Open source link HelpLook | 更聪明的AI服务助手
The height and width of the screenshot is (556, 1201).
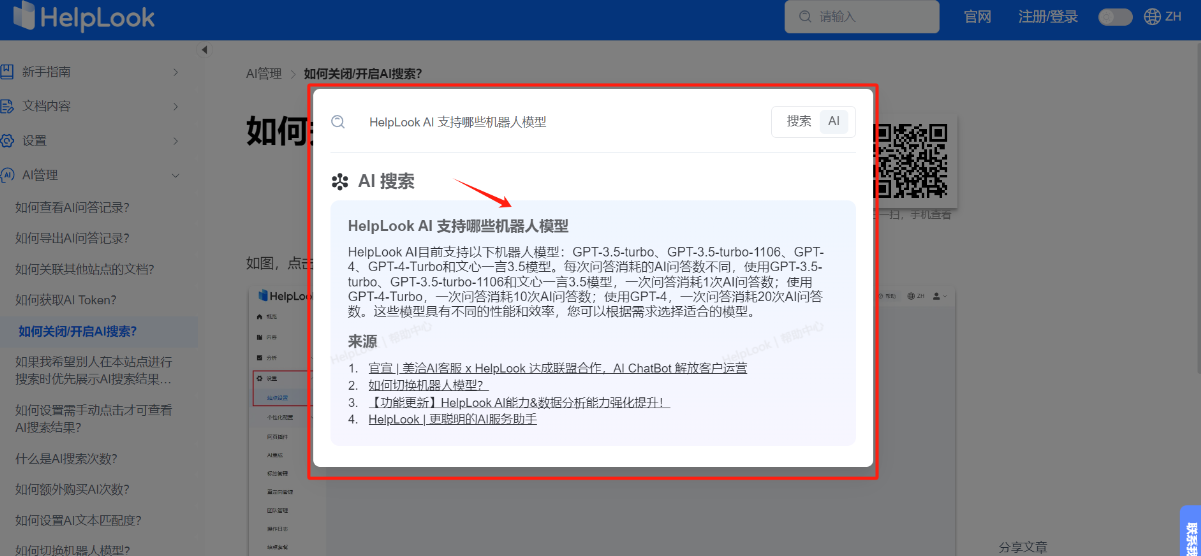pos(452,419)
